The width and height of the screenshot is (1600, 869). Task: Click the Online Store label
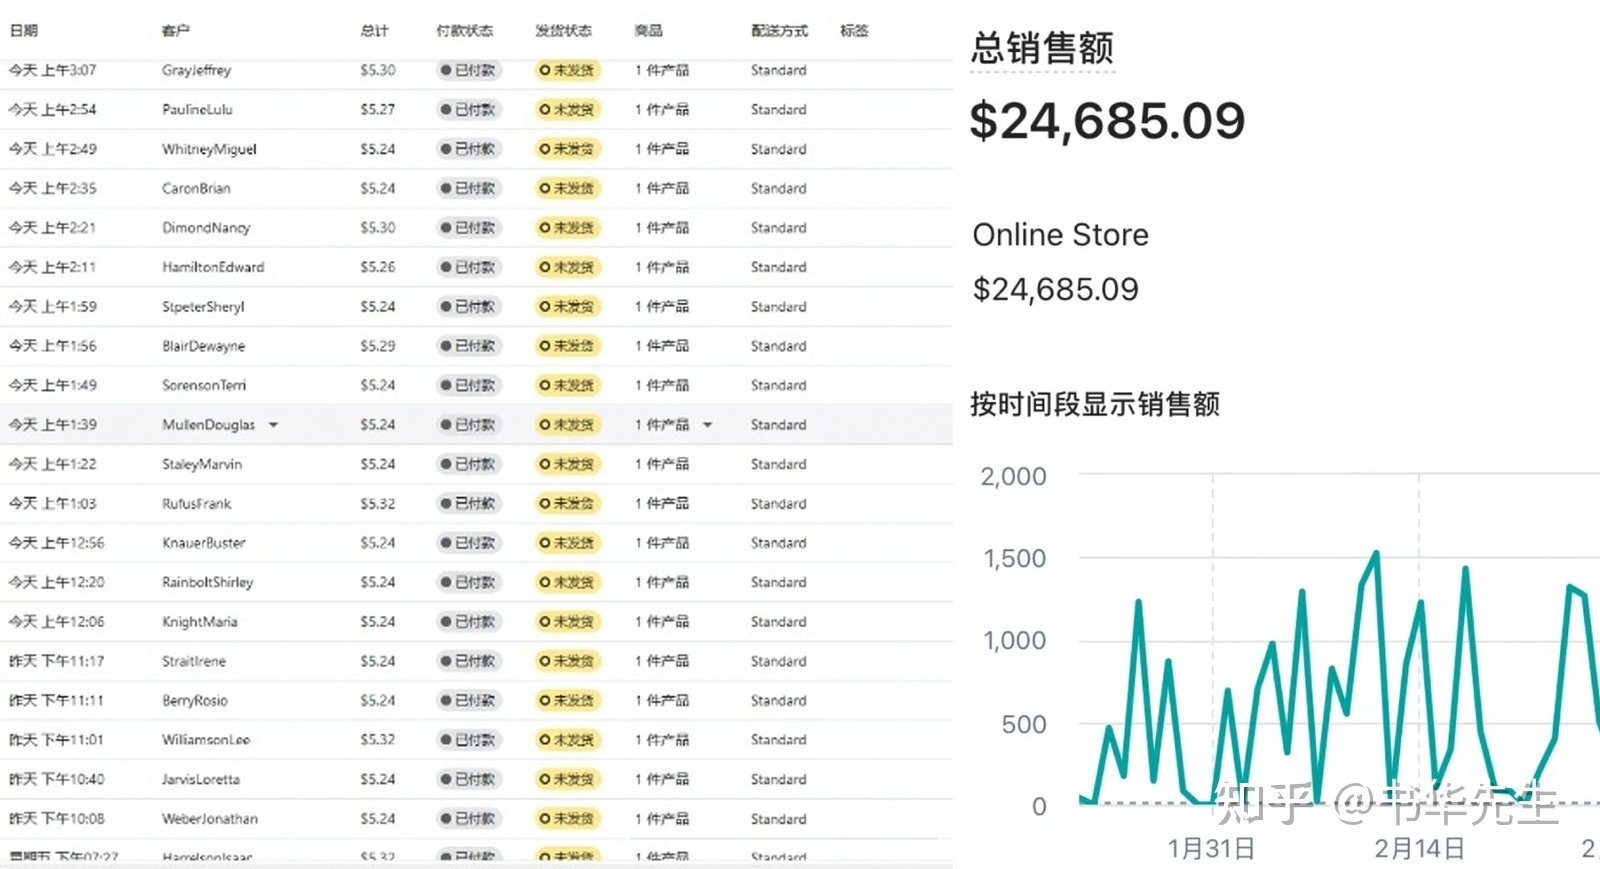pyautogui.click(x=1060, y=235)
